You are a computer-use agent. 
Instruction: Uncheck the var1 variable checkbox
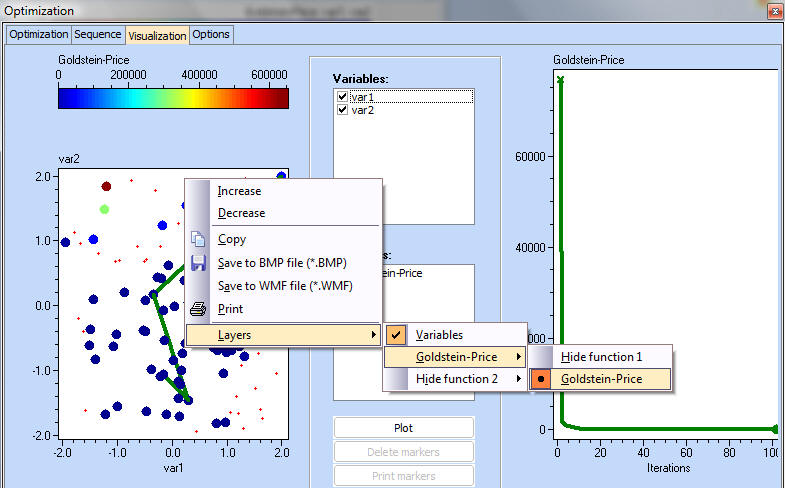coord(343,97)
